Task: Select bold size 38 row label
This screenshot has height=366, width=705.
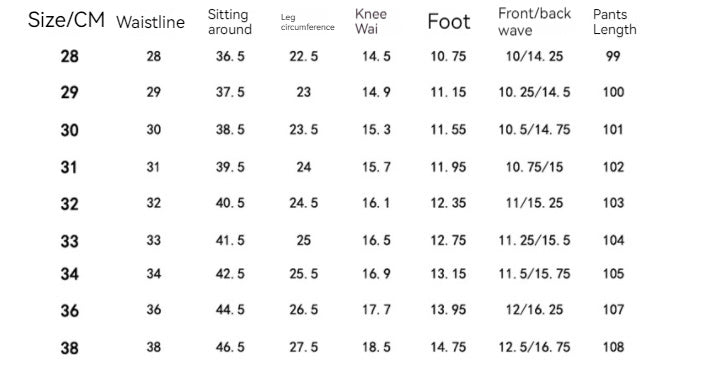Action: pyautogui.click(x=70, y=348)
